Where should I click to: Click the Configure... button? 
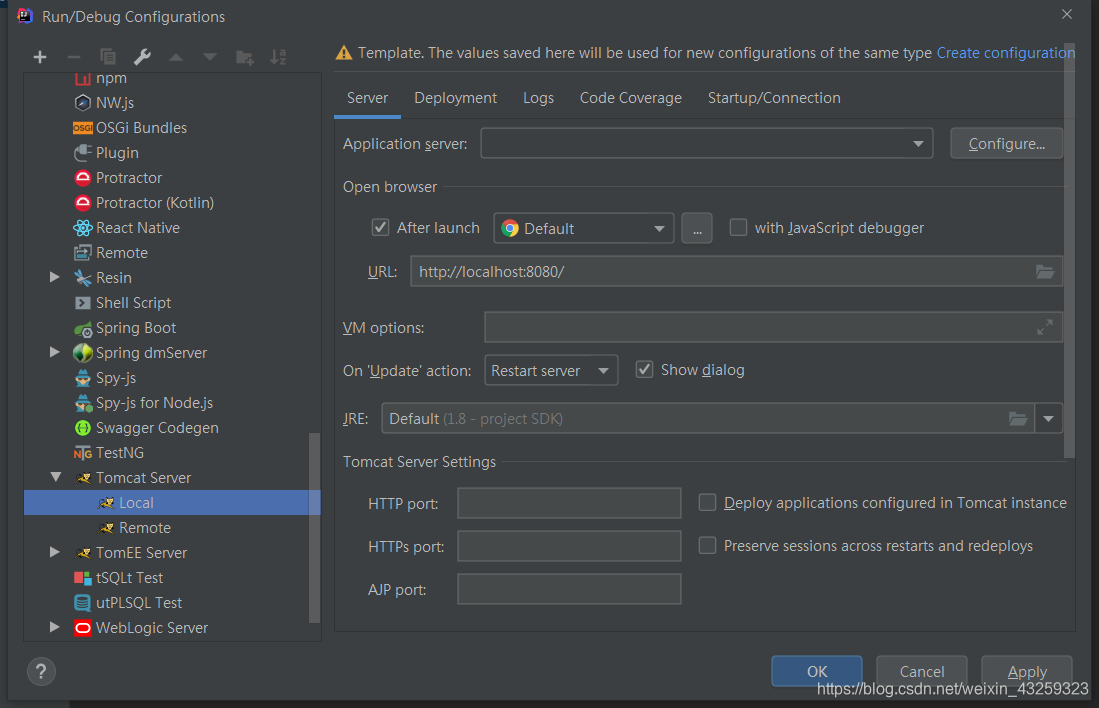[x=1006, y=144]
